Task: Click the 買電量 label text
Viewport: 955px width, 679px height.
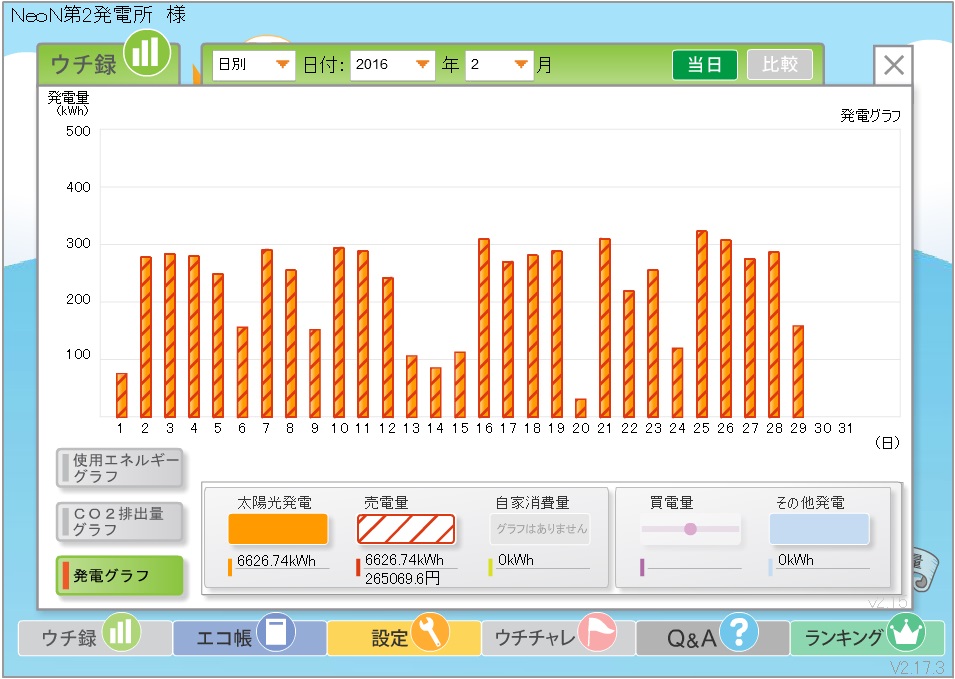Action: tap(671, 502)
